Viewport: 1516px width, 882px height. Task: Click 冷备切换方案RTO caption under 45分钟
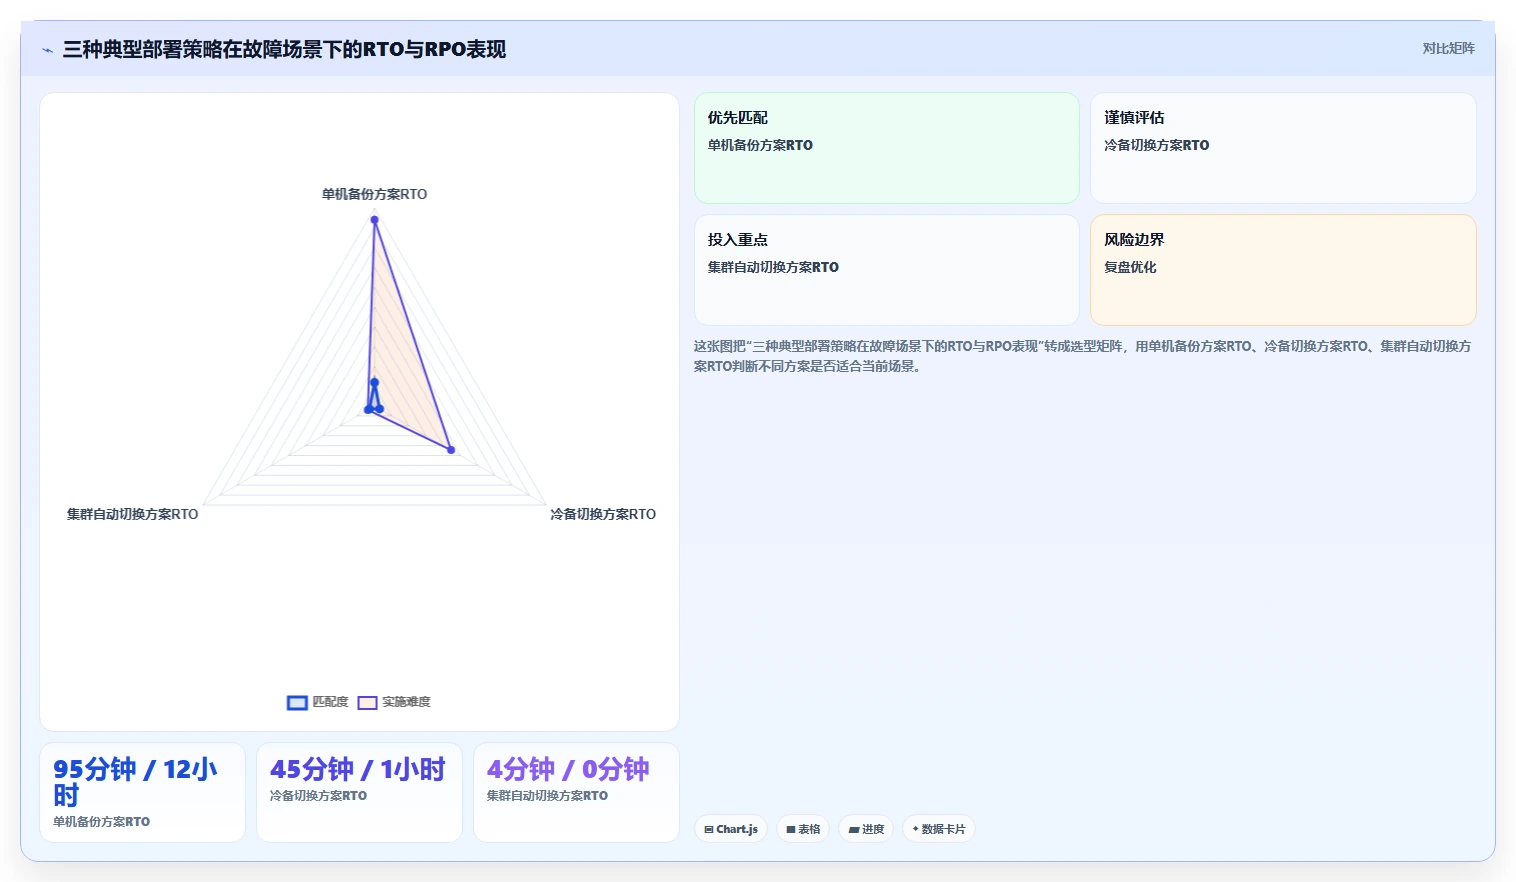[x=318, y=796]
